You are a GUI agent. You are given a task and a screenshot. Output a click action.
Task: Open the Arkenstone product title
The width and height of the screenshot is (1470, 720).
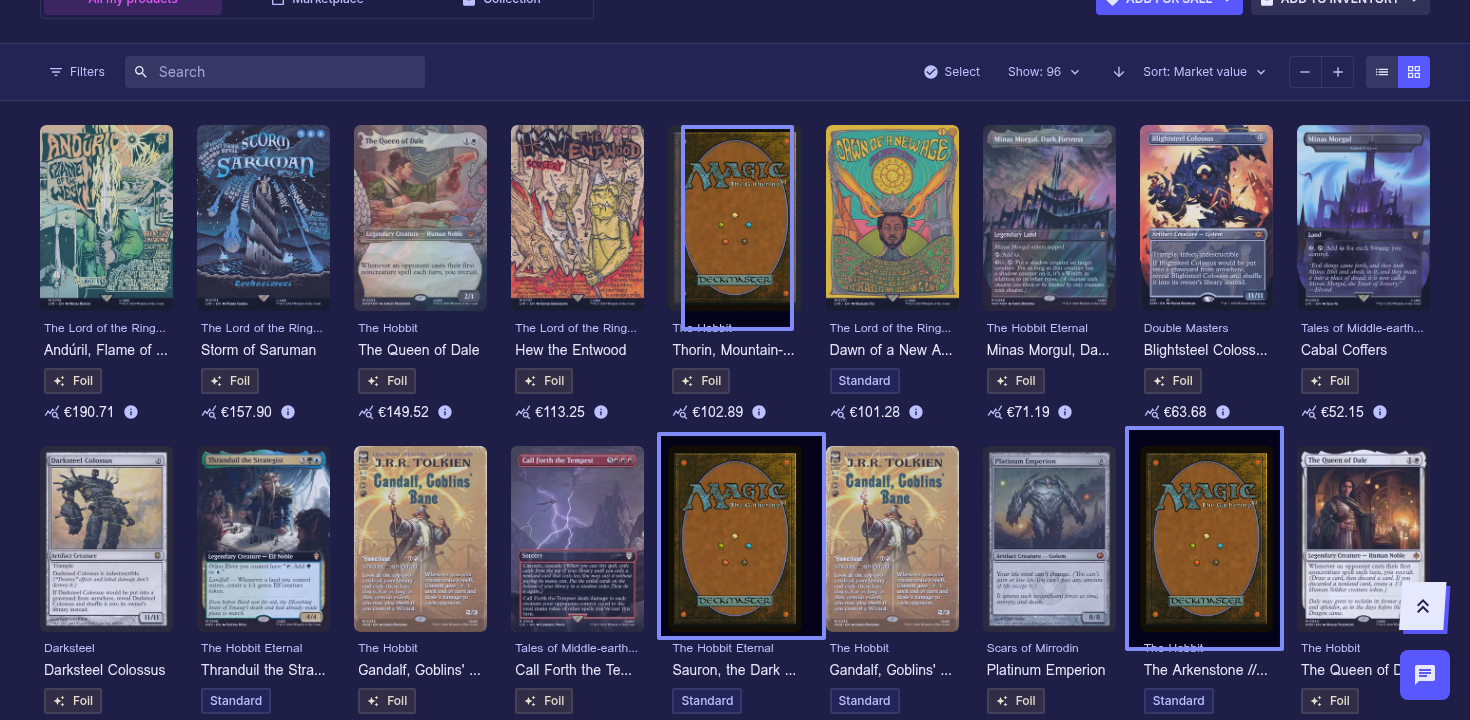tap(1205, 670)
